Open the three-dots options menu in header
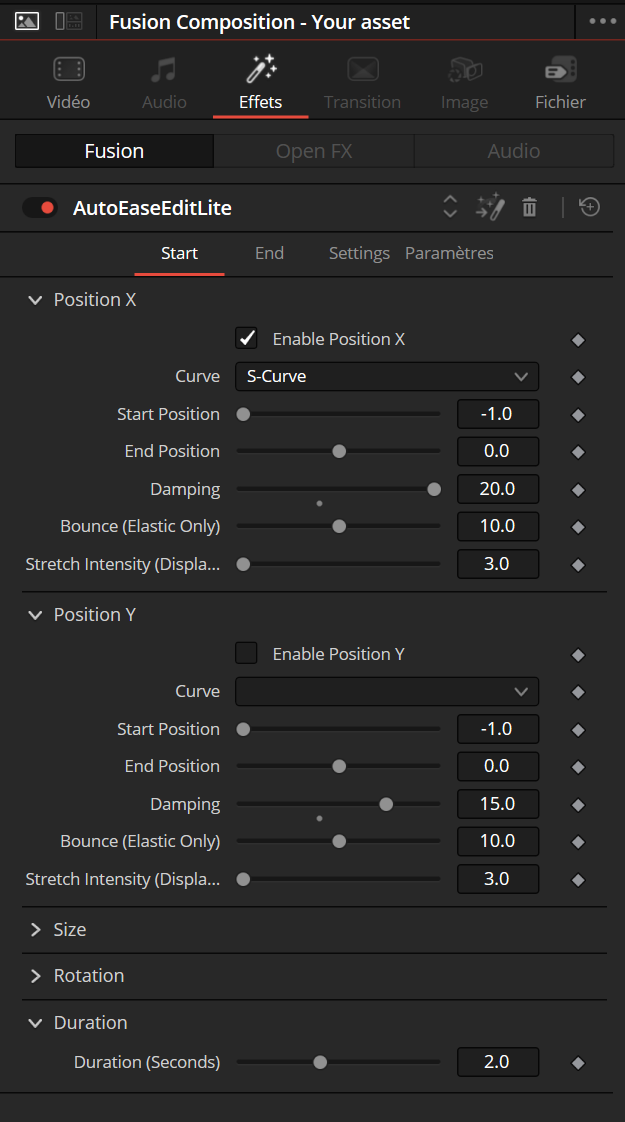 (602, 21)
